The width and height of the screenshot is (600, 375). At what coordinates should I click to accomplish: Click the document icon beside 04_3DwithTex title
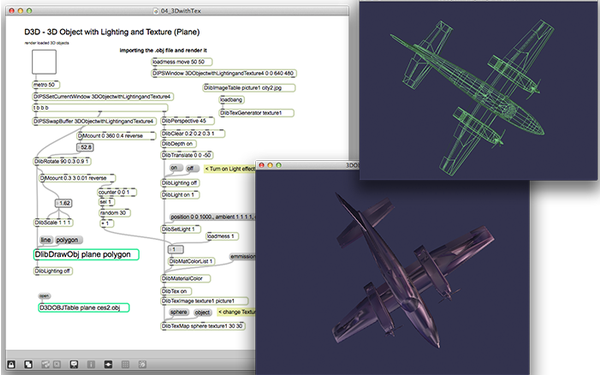tap(156, 11)
